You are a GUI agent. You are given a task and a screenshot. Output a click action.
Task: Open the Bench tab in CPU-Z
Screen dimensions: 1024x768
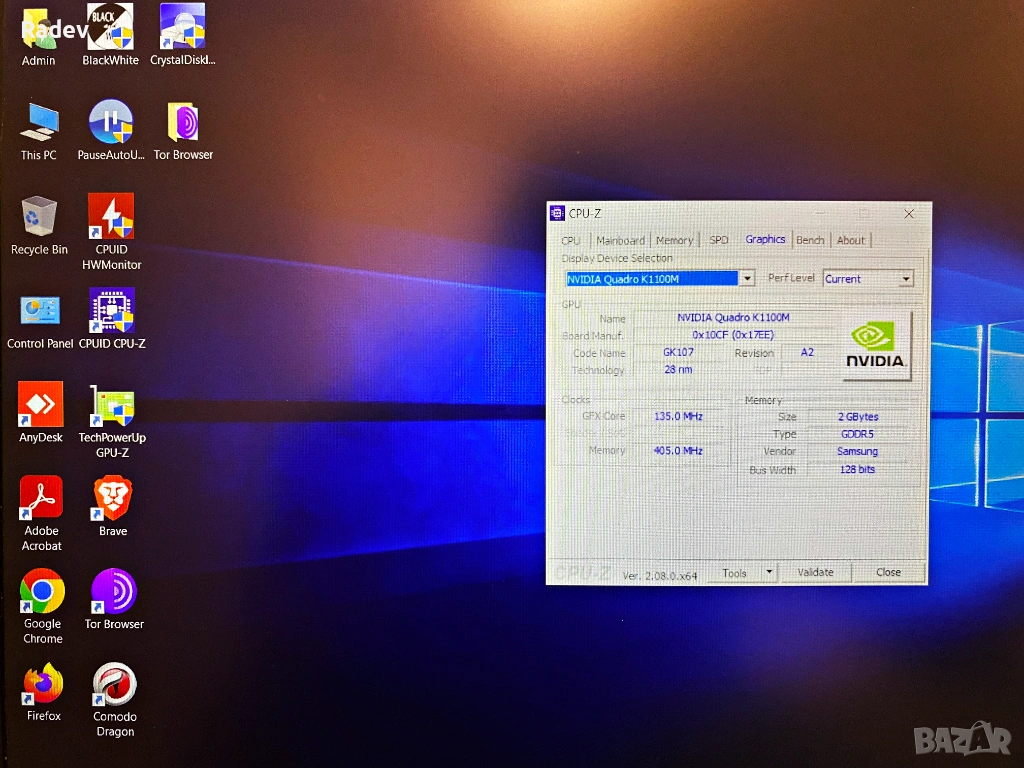click(810, 241)
